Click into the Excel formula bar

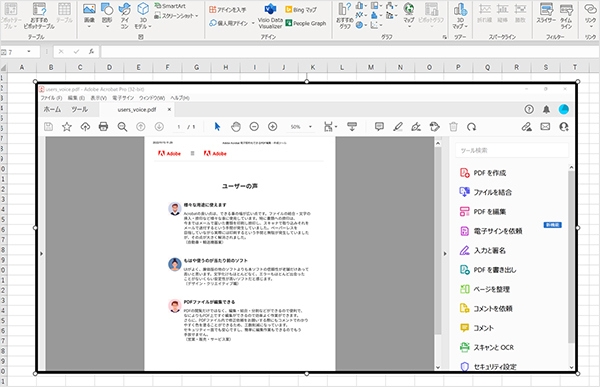pyautogui.click(x=350, y=51)
